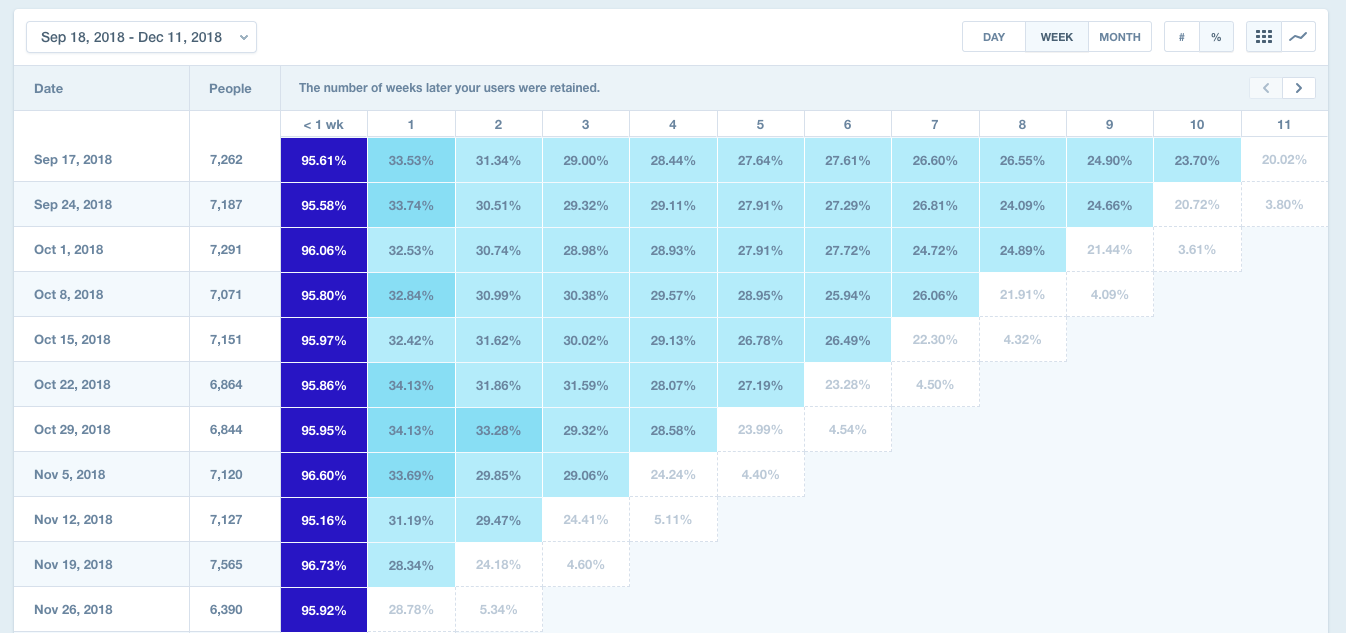Viewport: 1346px width, 633px height.
Task: Click the 96.73% cell for Nov 19
Action: coord(324,564)
